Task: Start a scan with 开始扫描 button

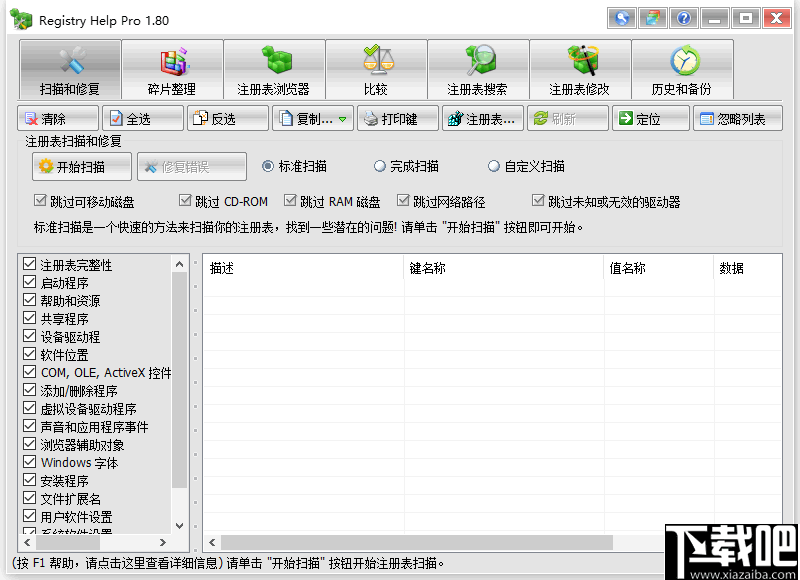Action: (x=81, y=166)
